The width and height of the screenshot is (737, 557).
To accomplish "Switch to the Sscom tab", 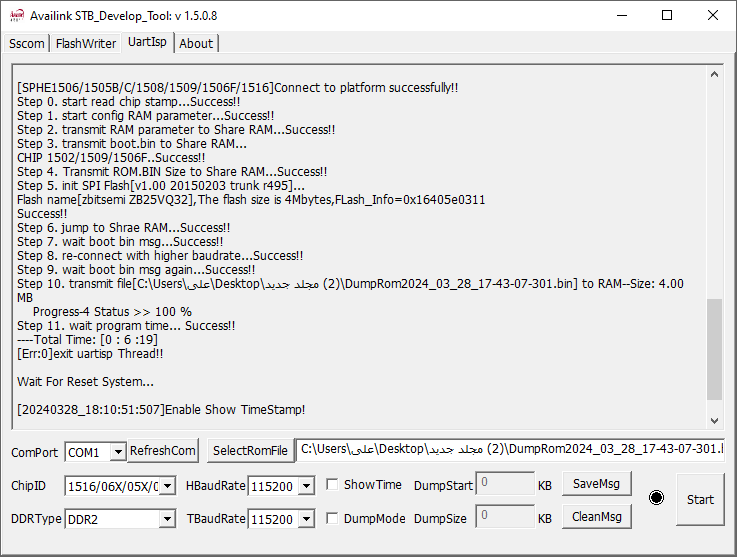I will 27,43.
